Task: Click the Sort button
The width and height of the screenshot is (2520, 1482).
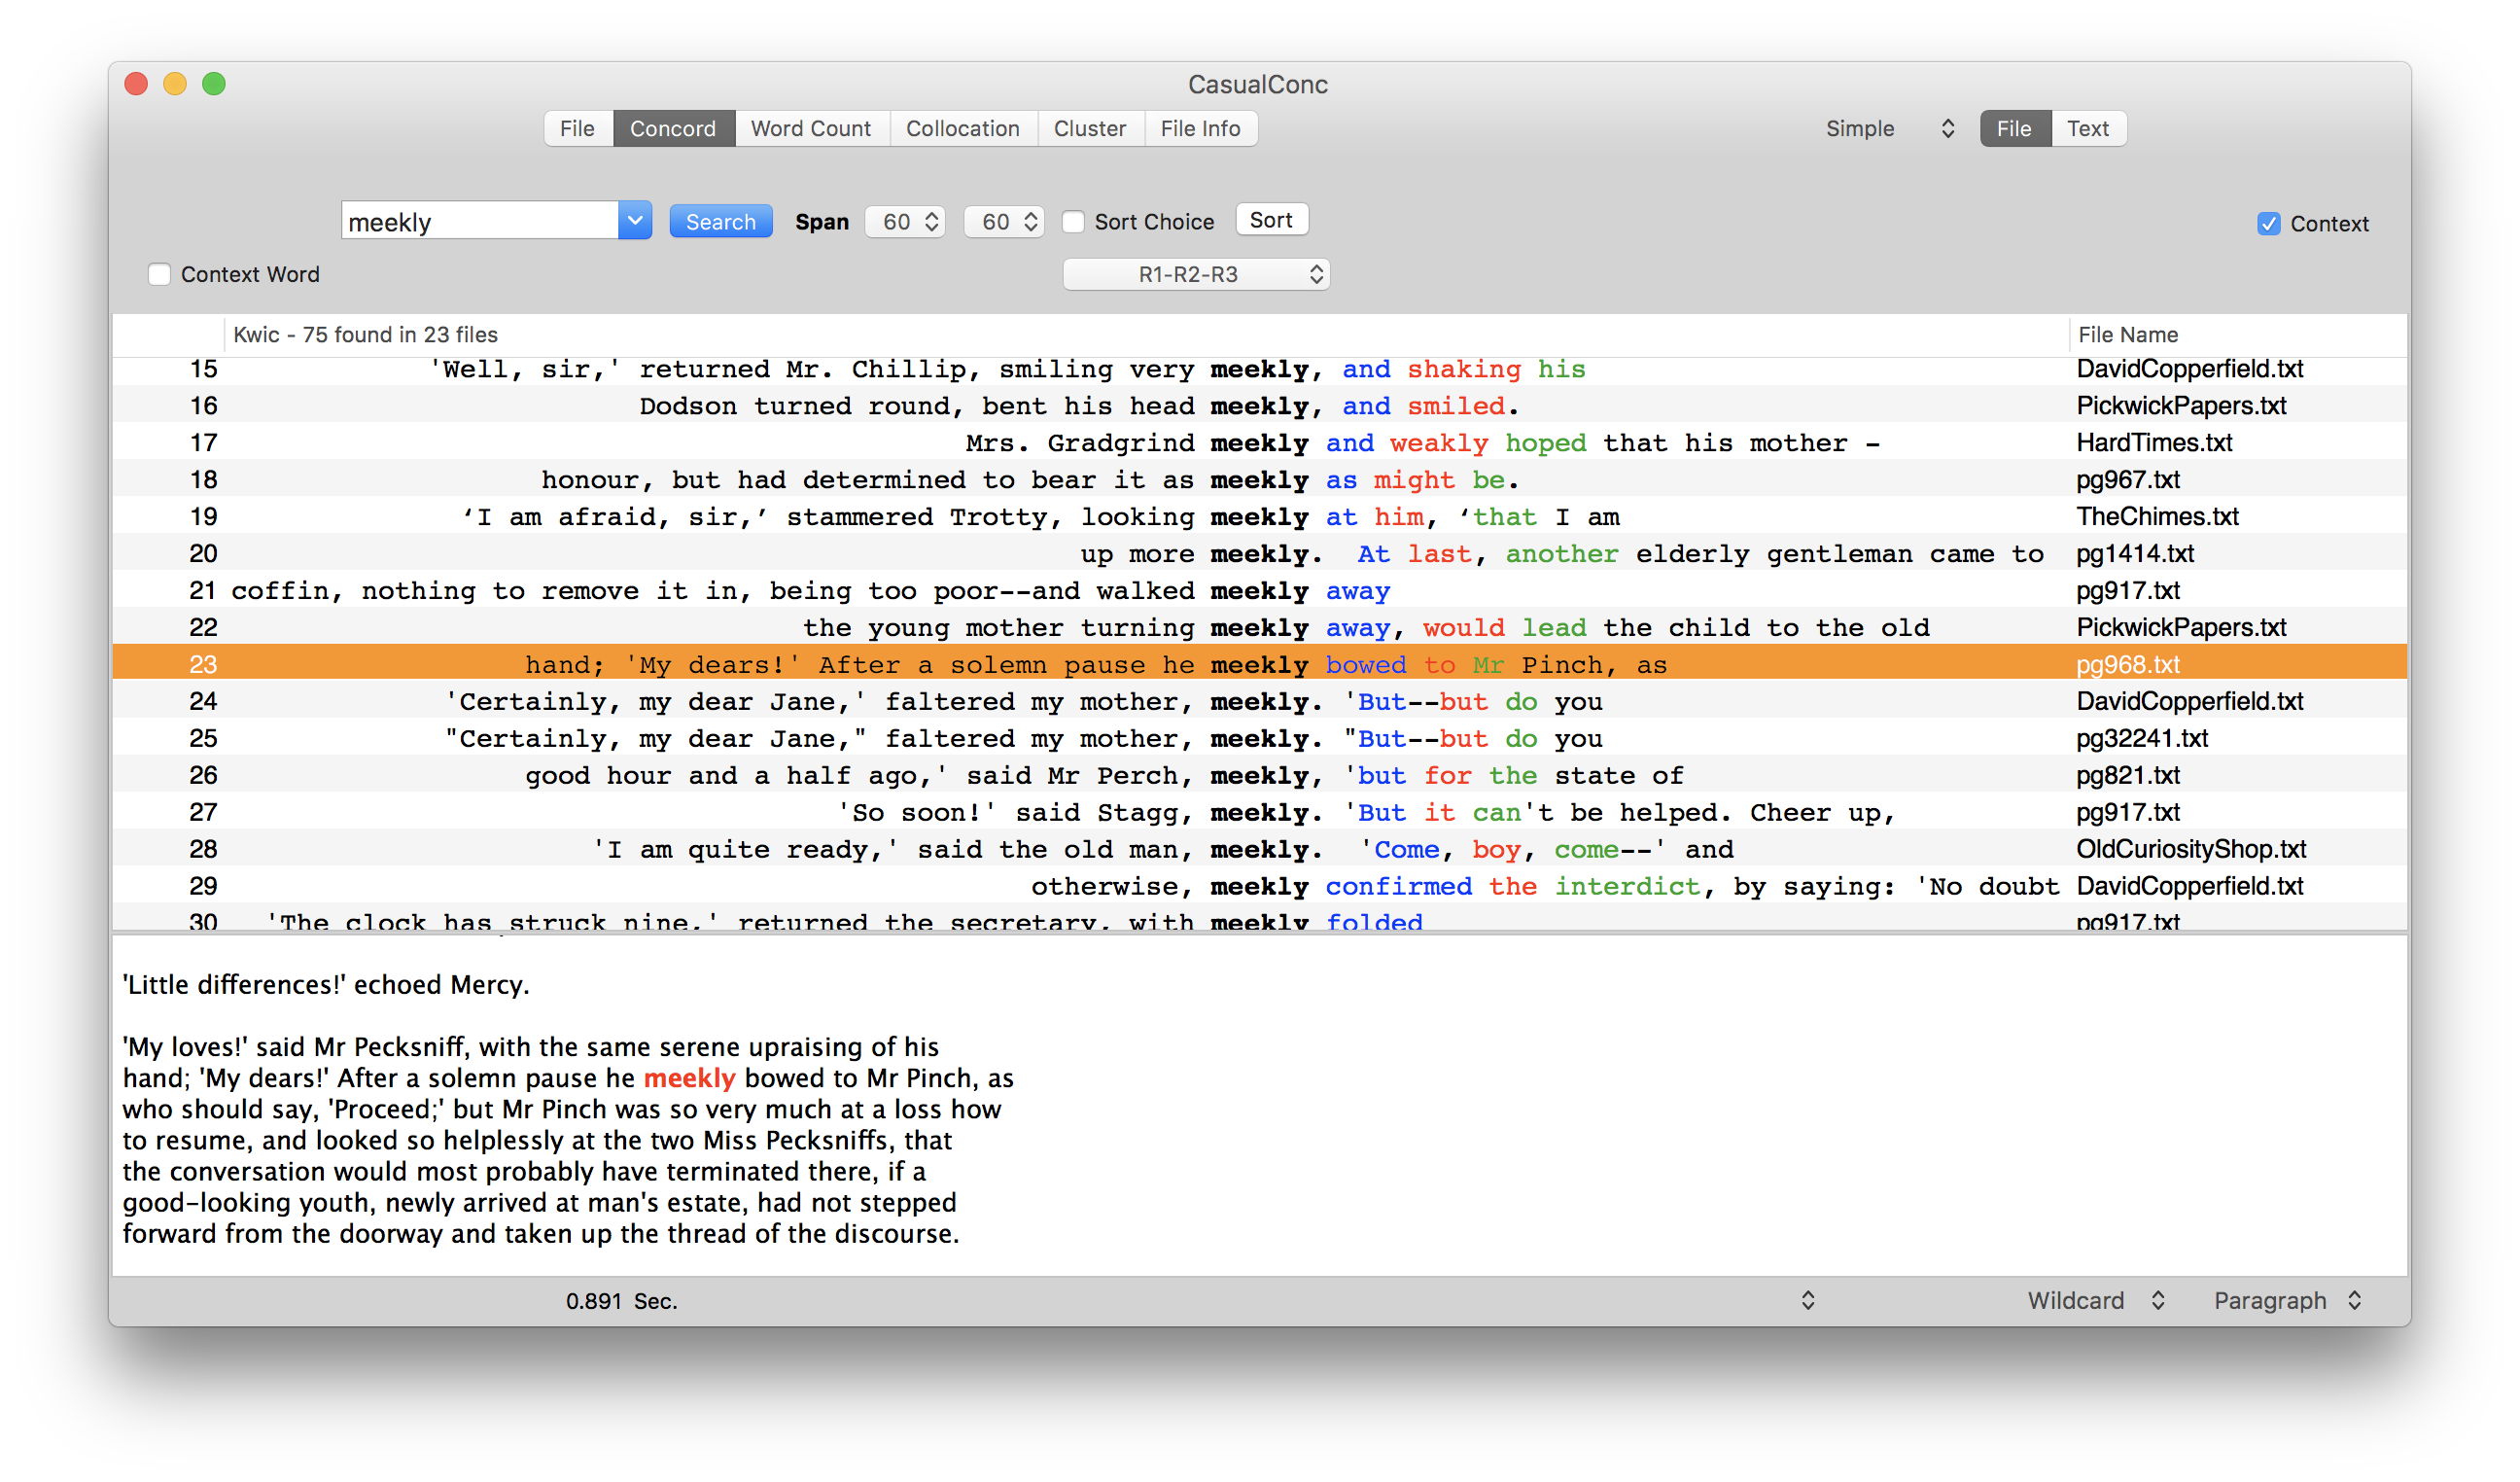Action: click(1271, 220)
